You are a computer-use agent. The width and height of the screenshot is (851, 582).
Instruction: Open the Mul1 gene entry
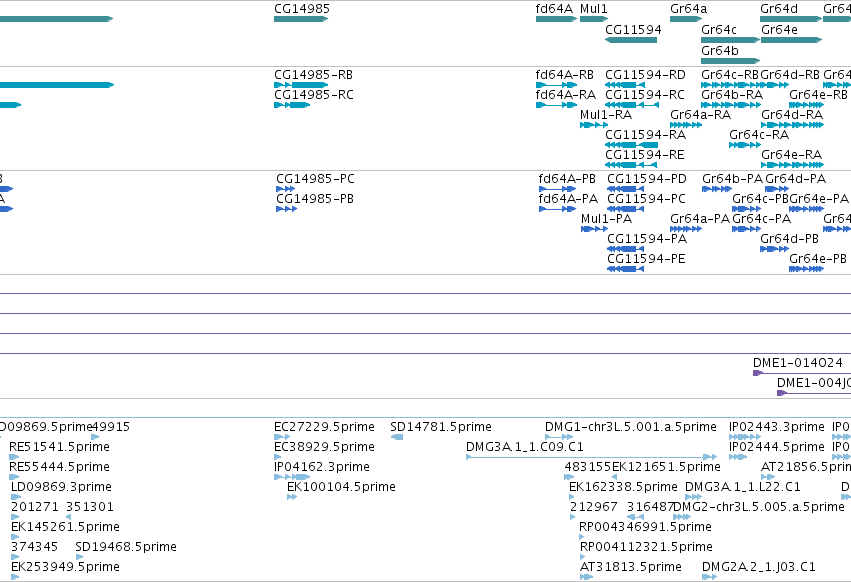(594, 19)
